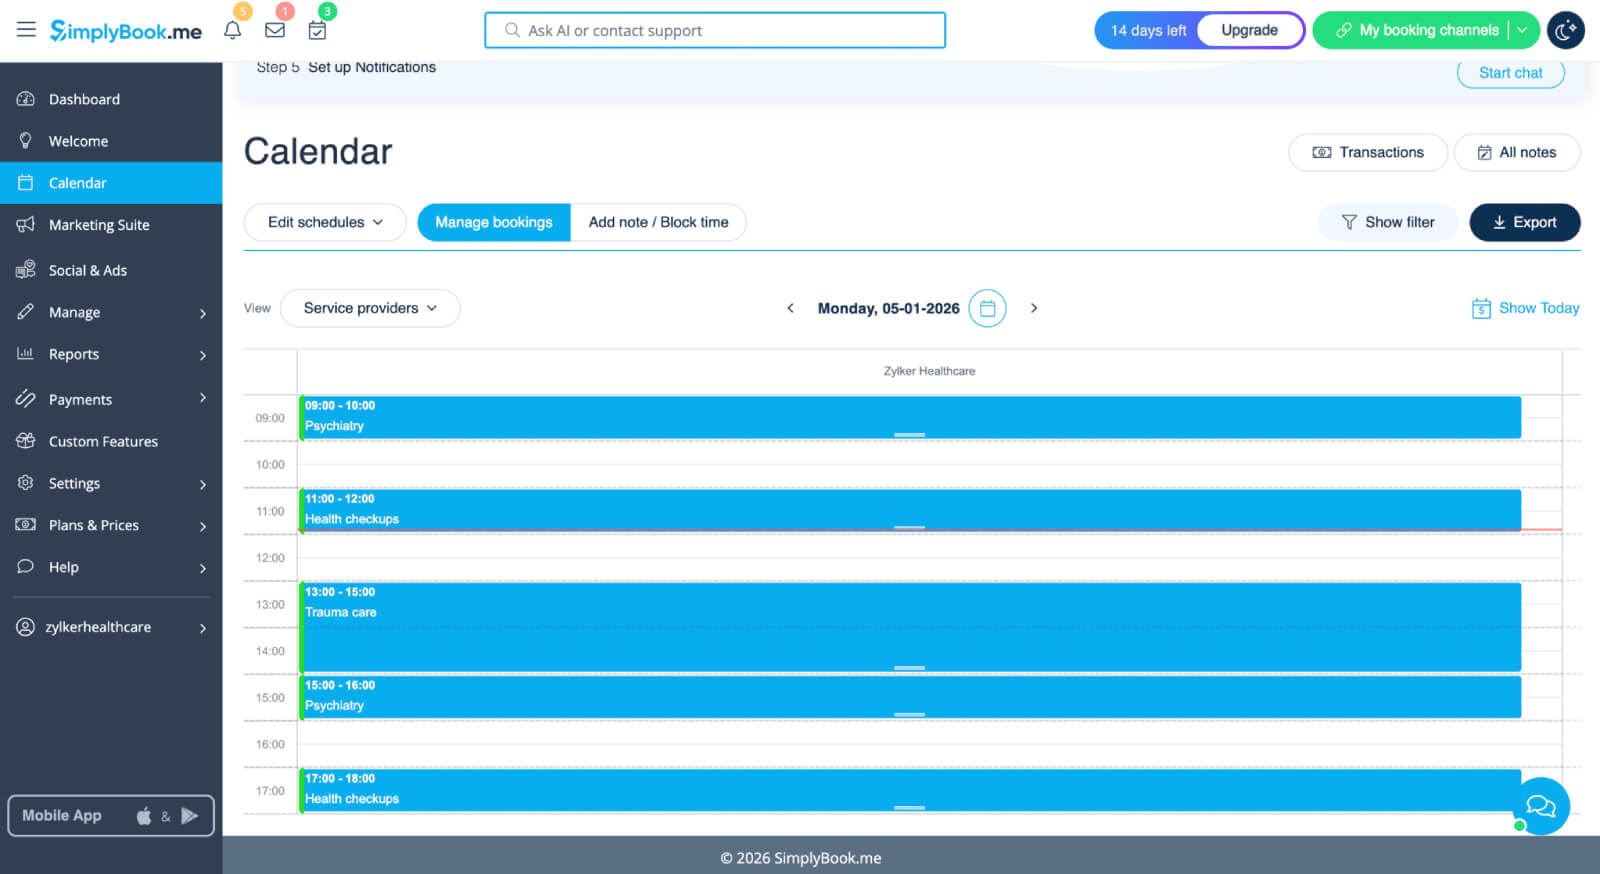The width and height of the screenshot is (1600, 874).
Task: Click the Show Today link
Action: pyautogui.click(x=1526, y=308)
